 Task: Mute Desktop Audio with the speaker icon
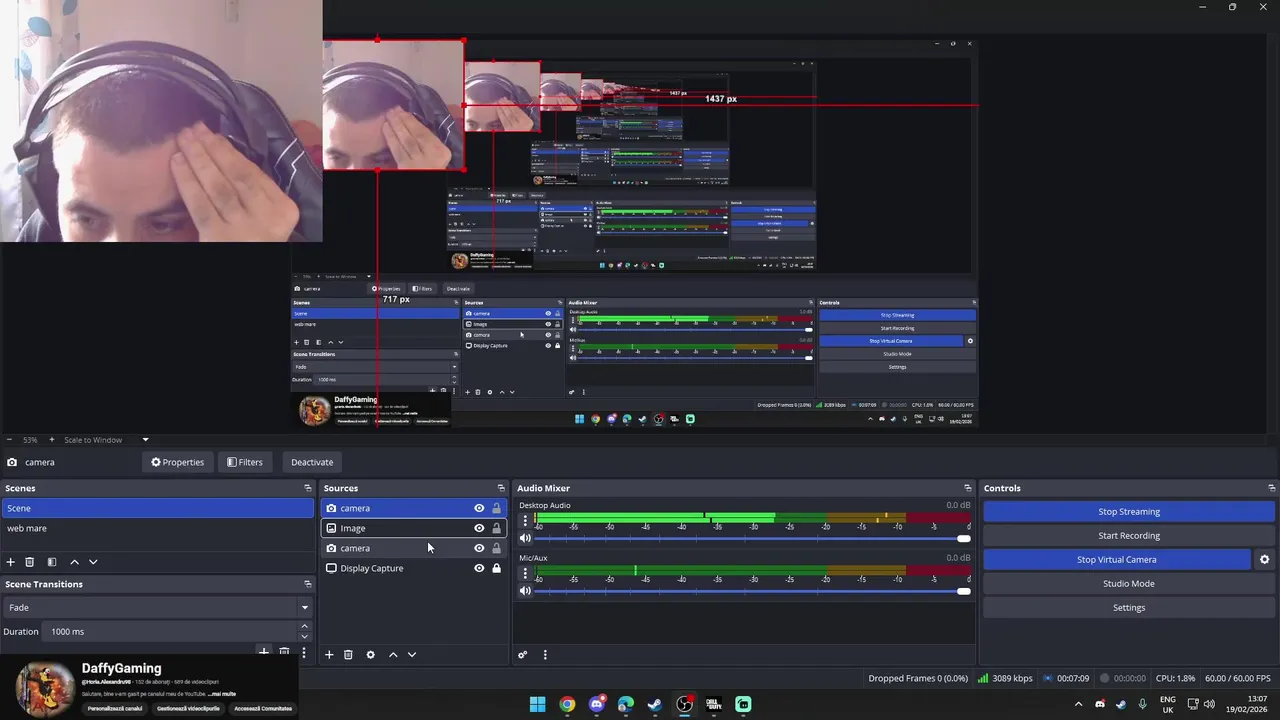click(x=525, y=538)
